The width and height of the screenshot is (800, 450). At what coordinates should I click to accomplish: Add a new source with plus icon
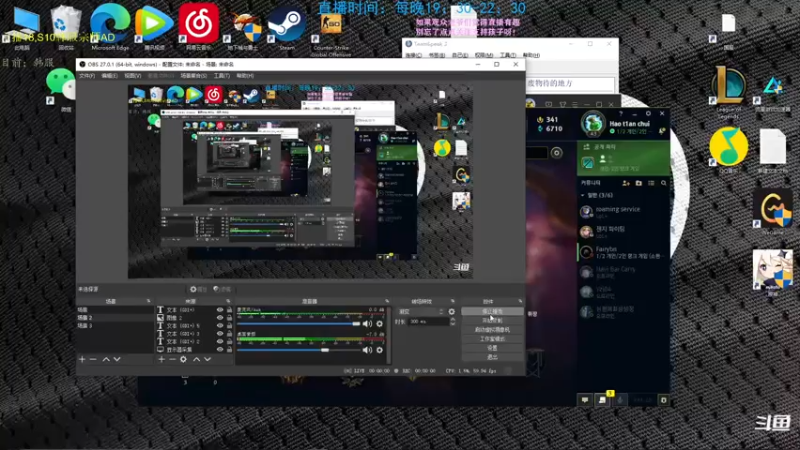161,359
